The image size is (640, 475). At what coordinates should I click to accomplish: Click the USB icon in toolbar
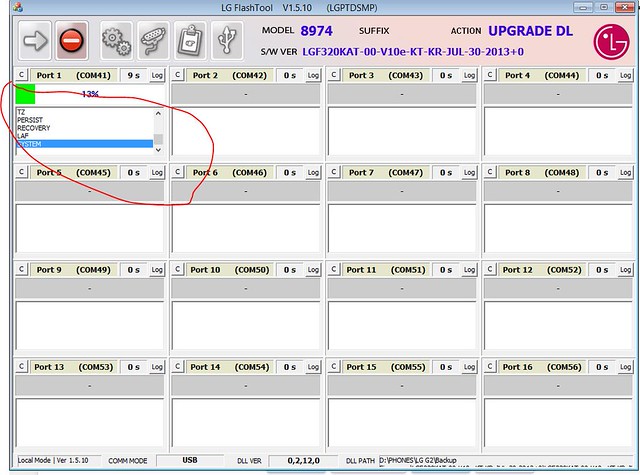[227, 42]
